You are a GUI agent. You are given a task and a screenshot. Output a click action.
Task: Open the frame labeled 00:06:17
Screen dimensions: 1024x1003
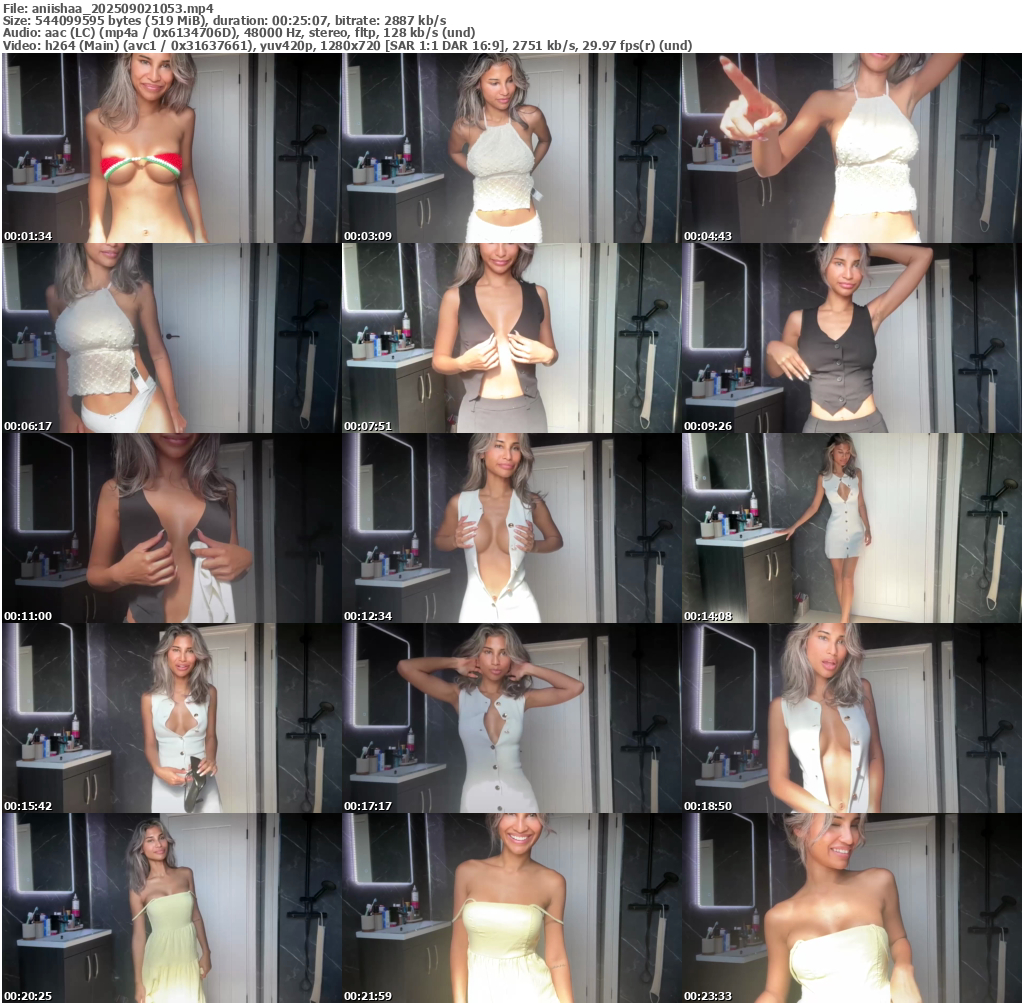tap(171, 338)
